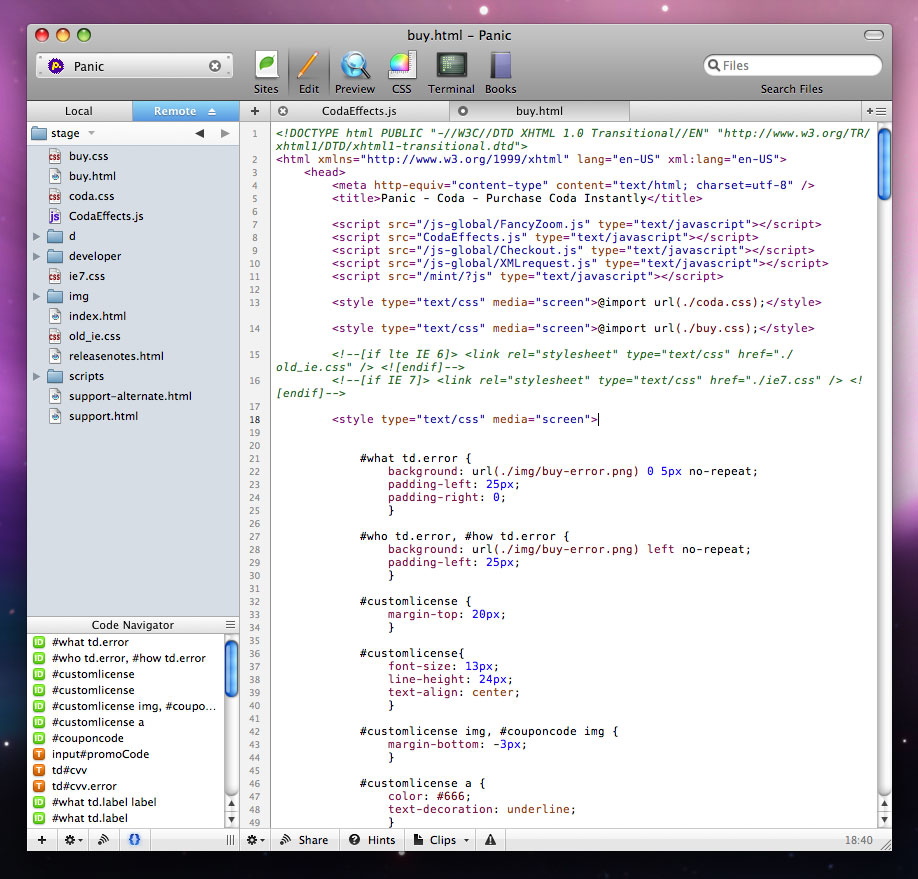Eject the remote connection
Viewport: 918px width, 879px height.
212,111
